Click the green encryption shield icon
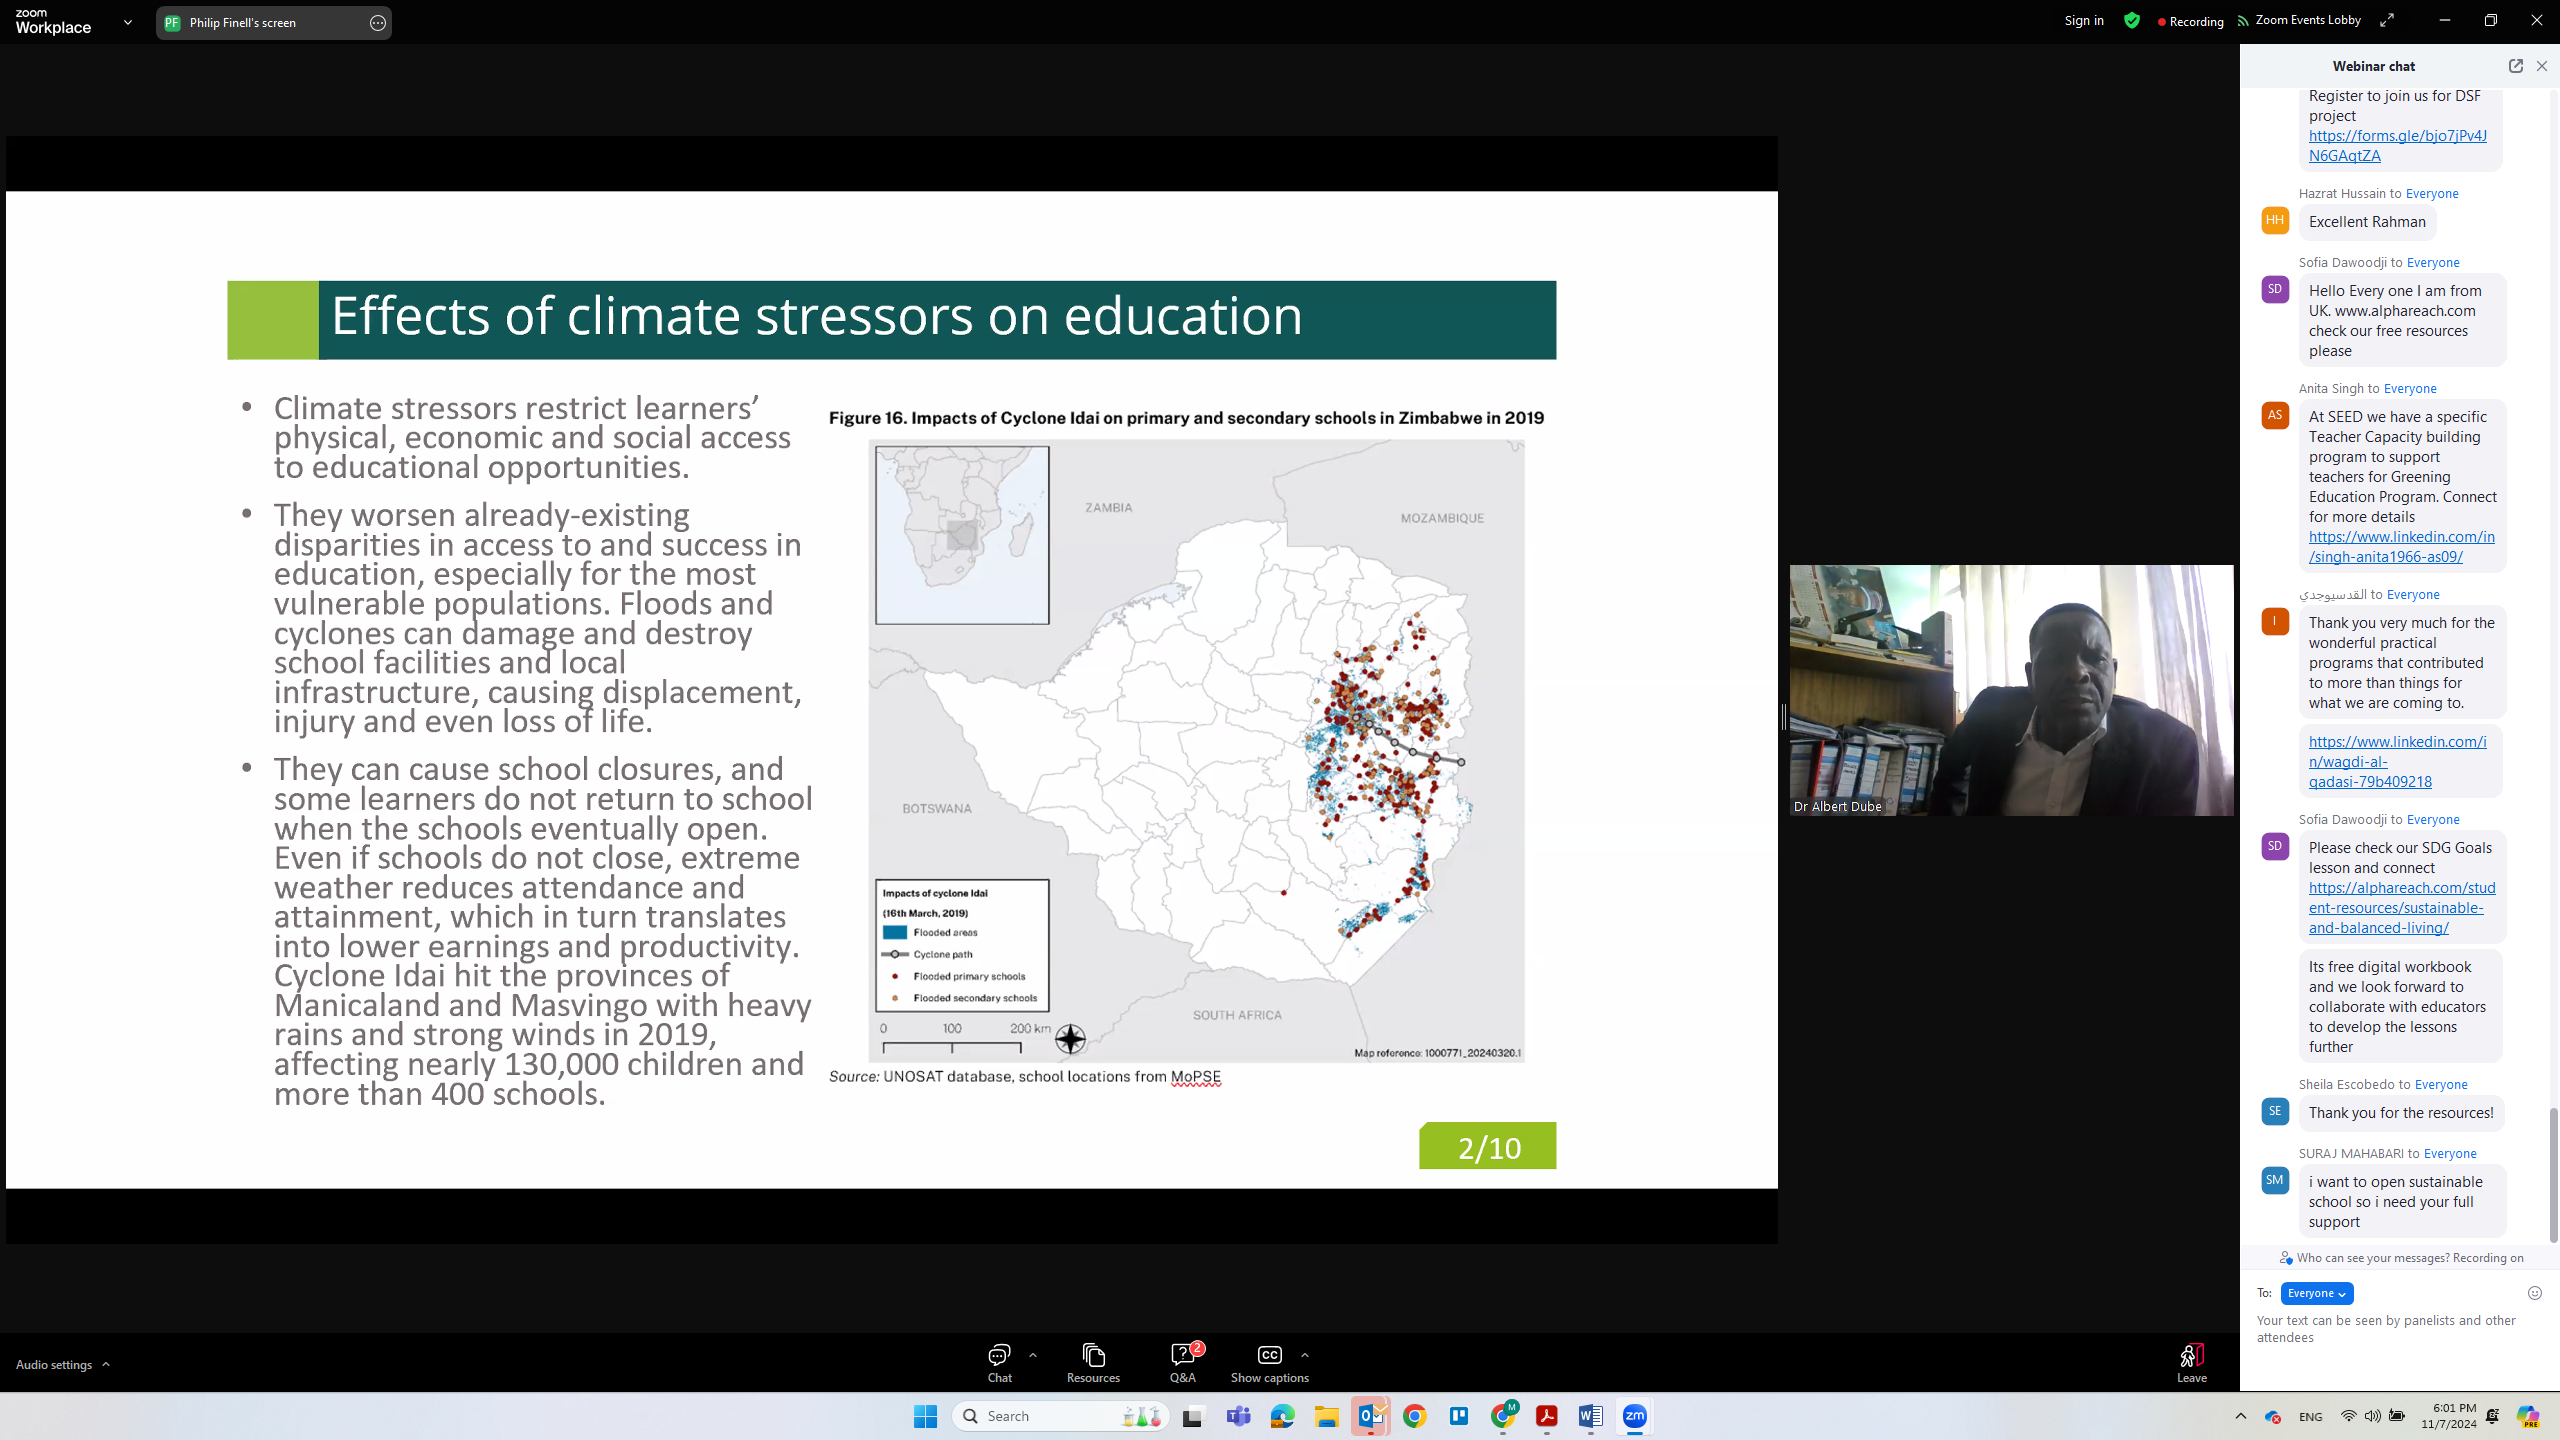 2132,21
